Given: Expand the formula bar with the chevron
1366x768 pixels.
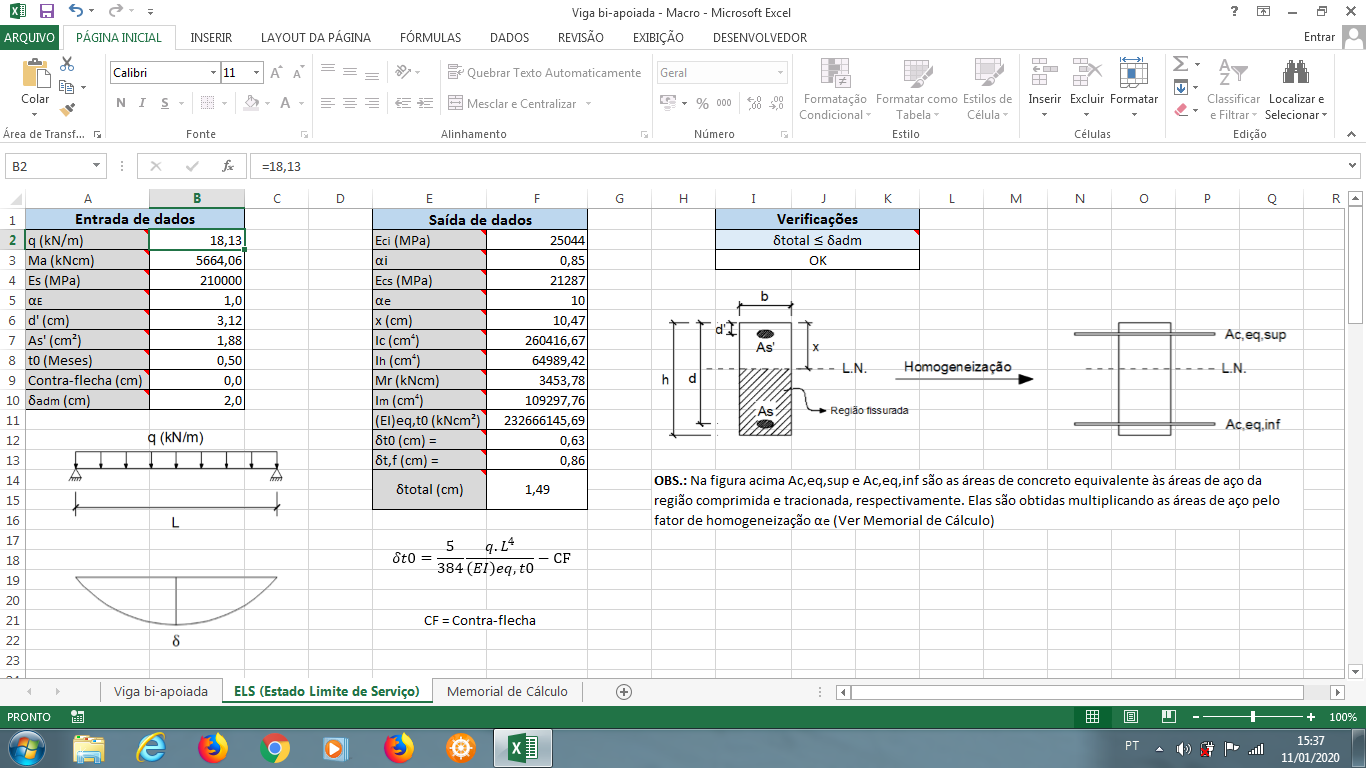Looking at the screenshot, I should click(1353, 166).
